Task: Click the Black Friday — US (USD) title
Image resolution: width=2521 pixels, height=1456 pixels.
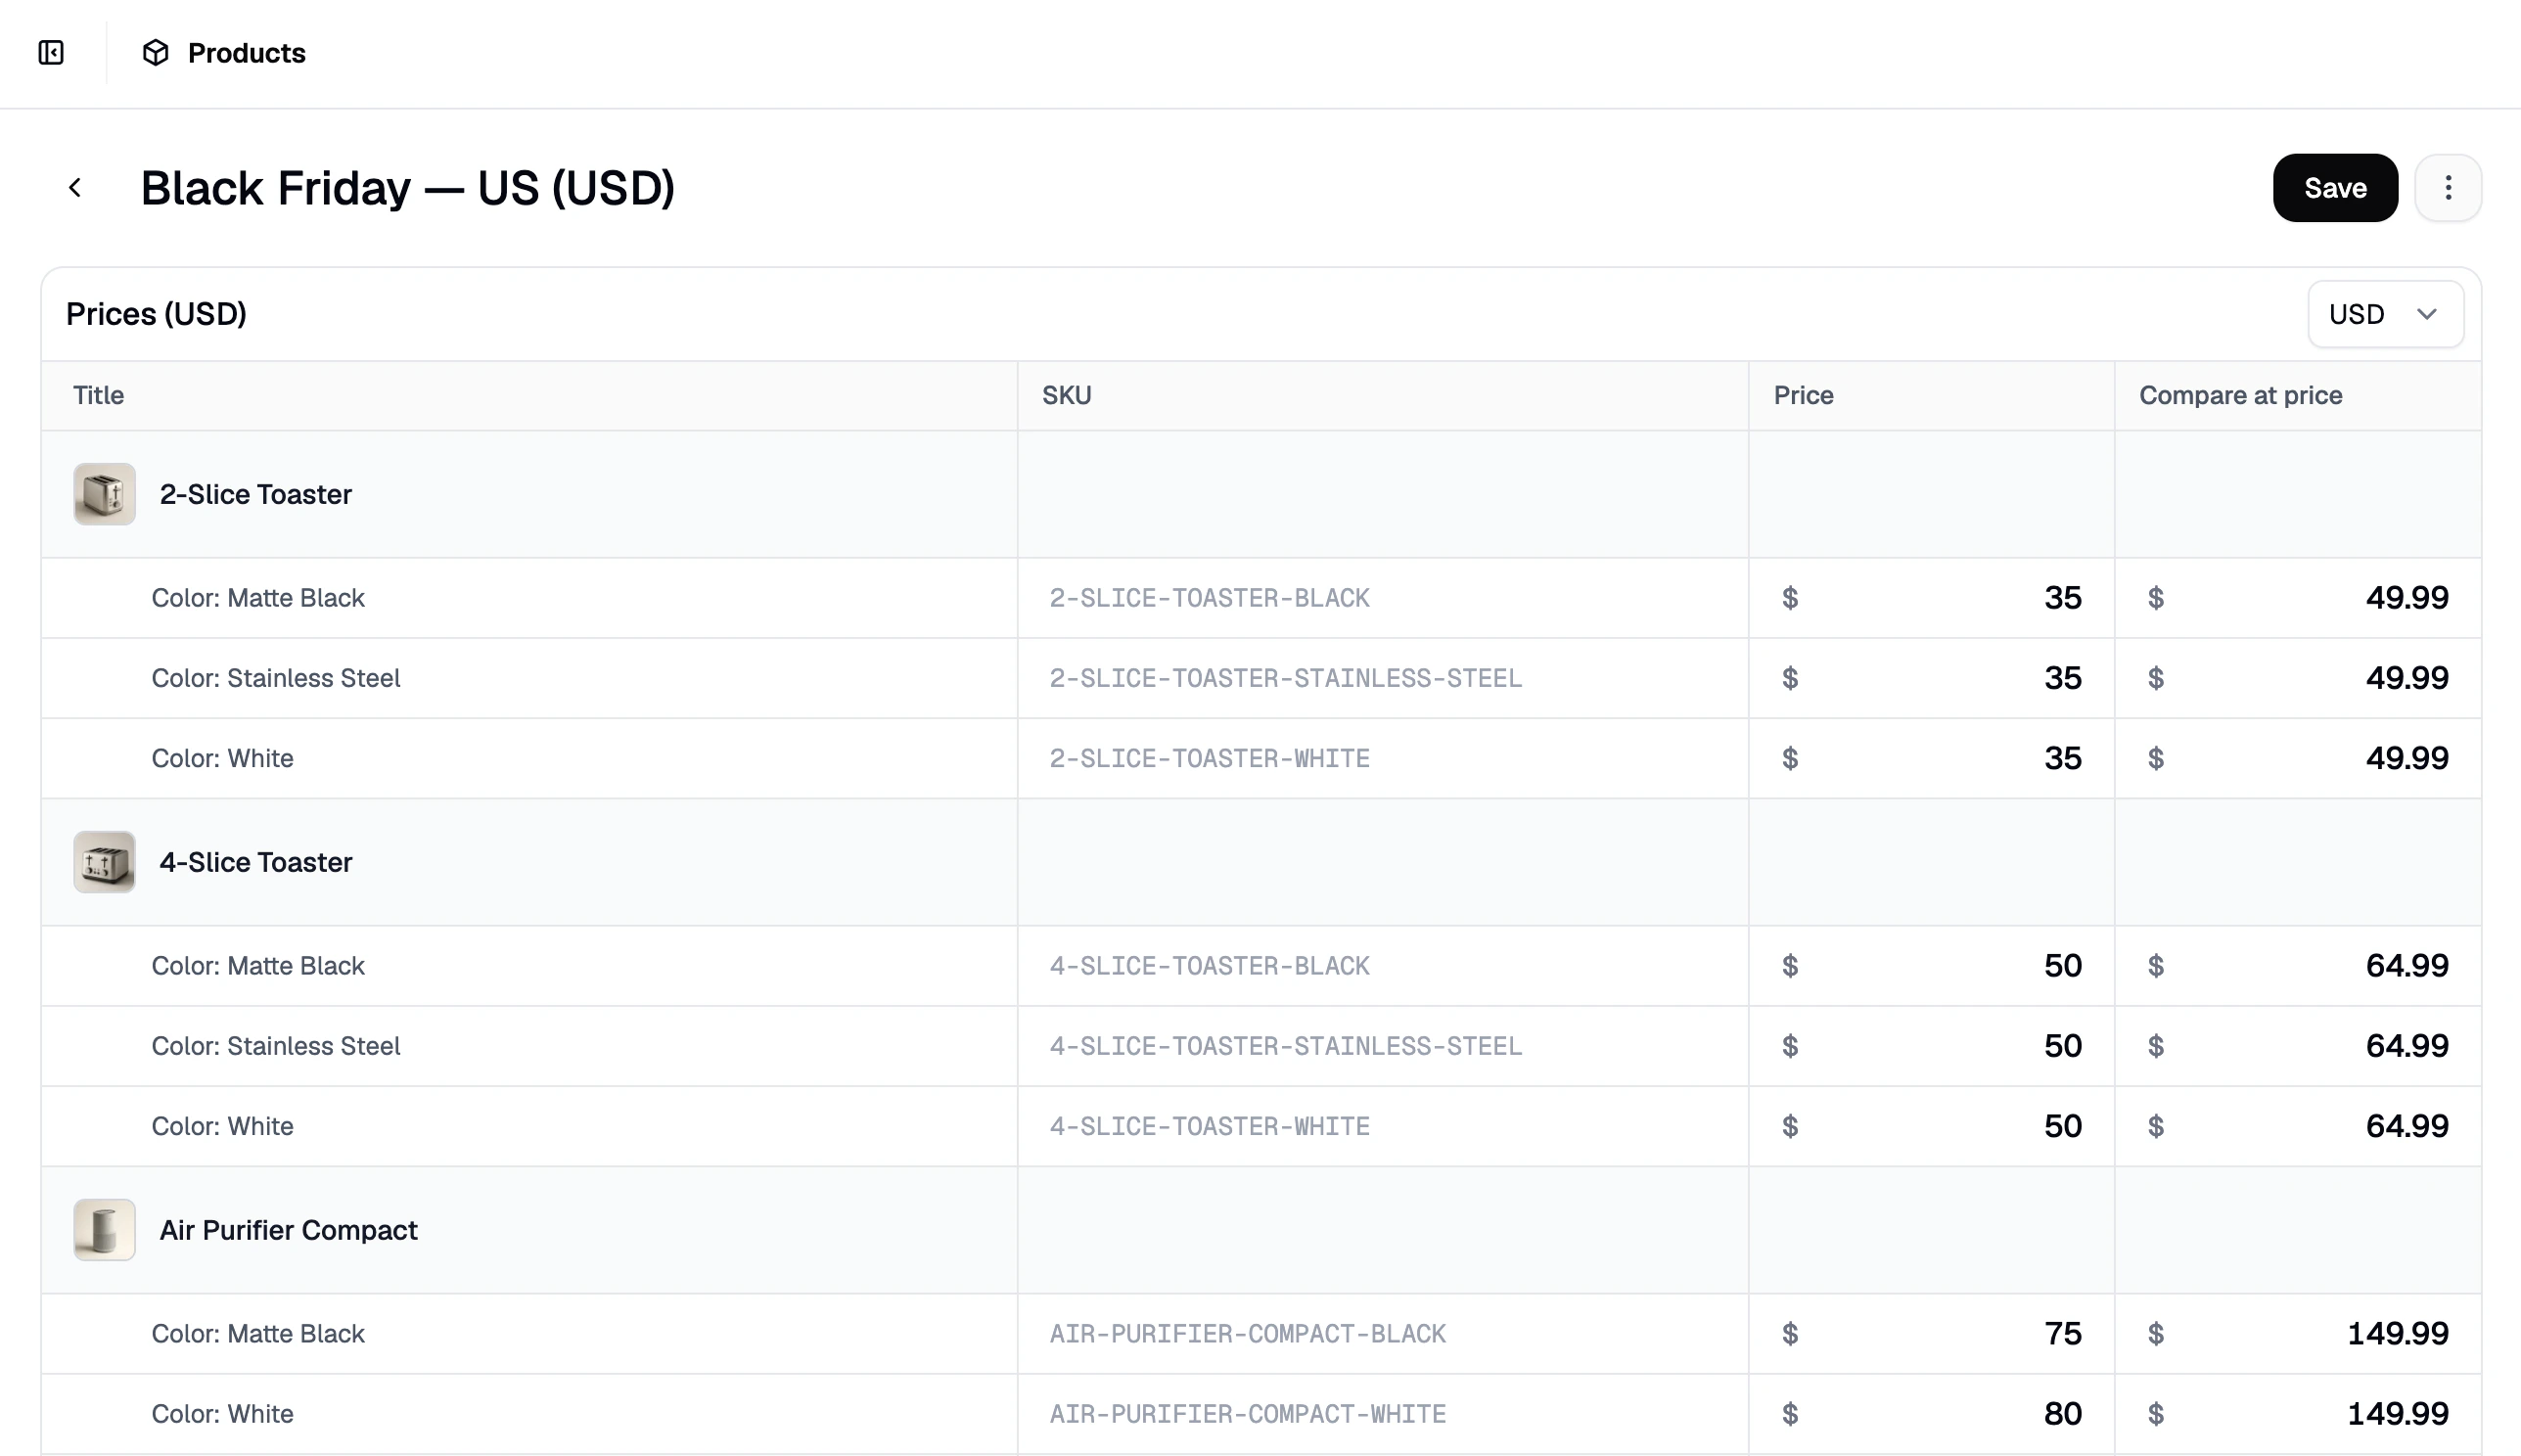Action: [x=408, y=188]
